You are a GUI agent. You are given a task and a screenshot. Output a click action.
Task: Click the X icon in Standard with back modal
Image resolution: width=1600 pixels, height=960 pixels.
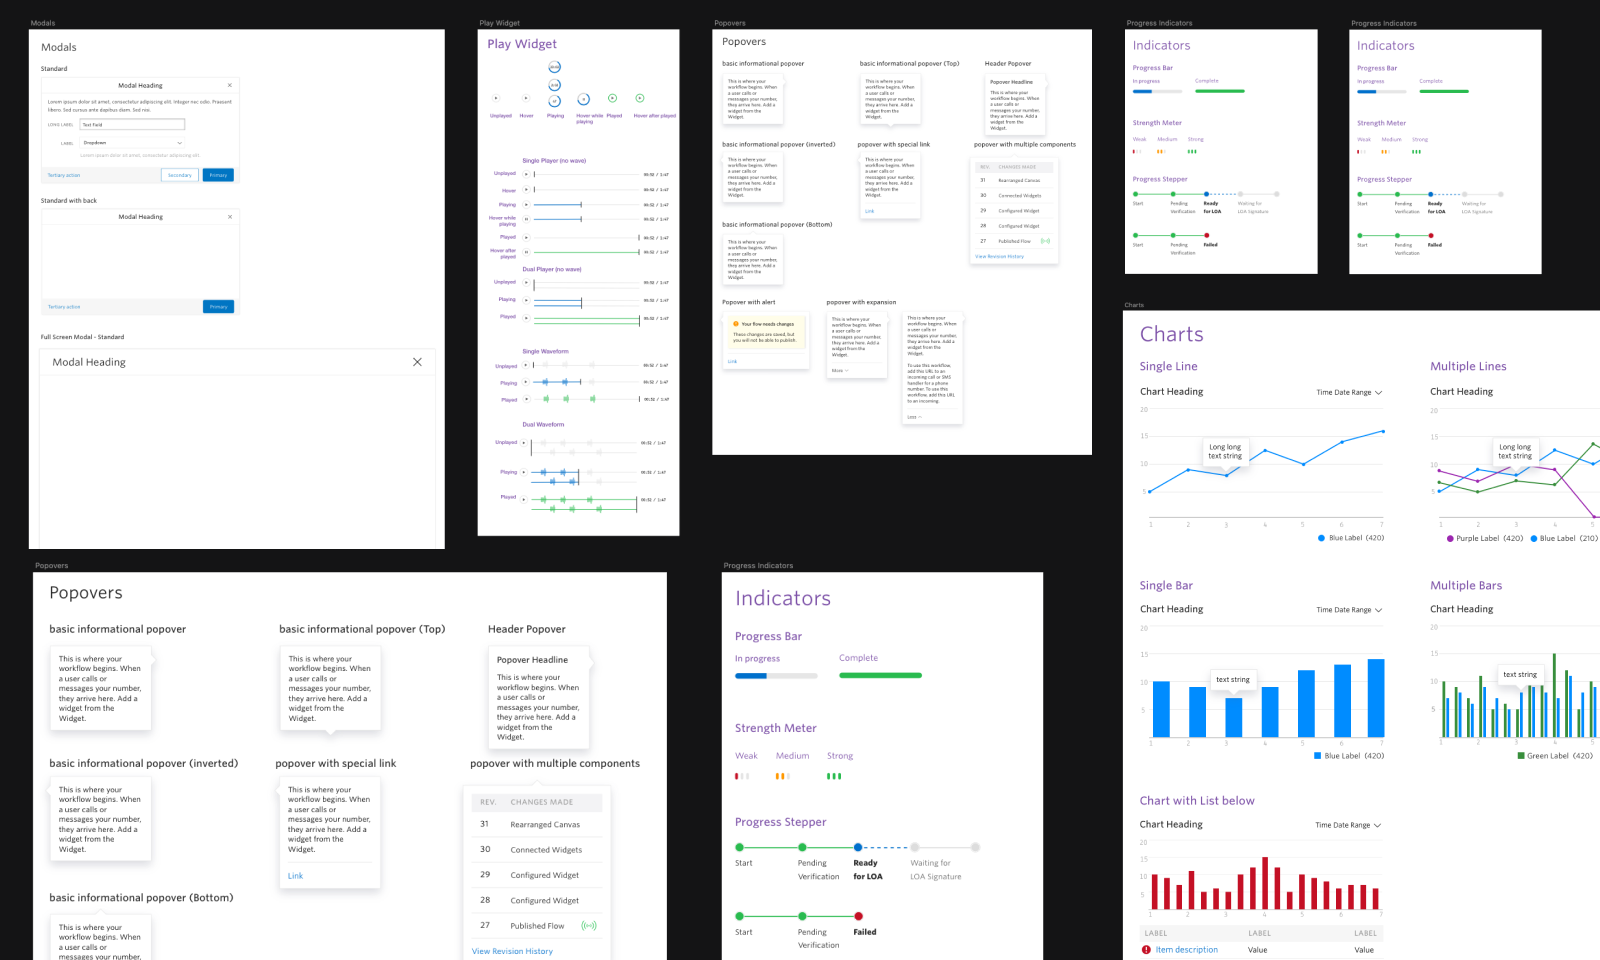pos(229,216)
